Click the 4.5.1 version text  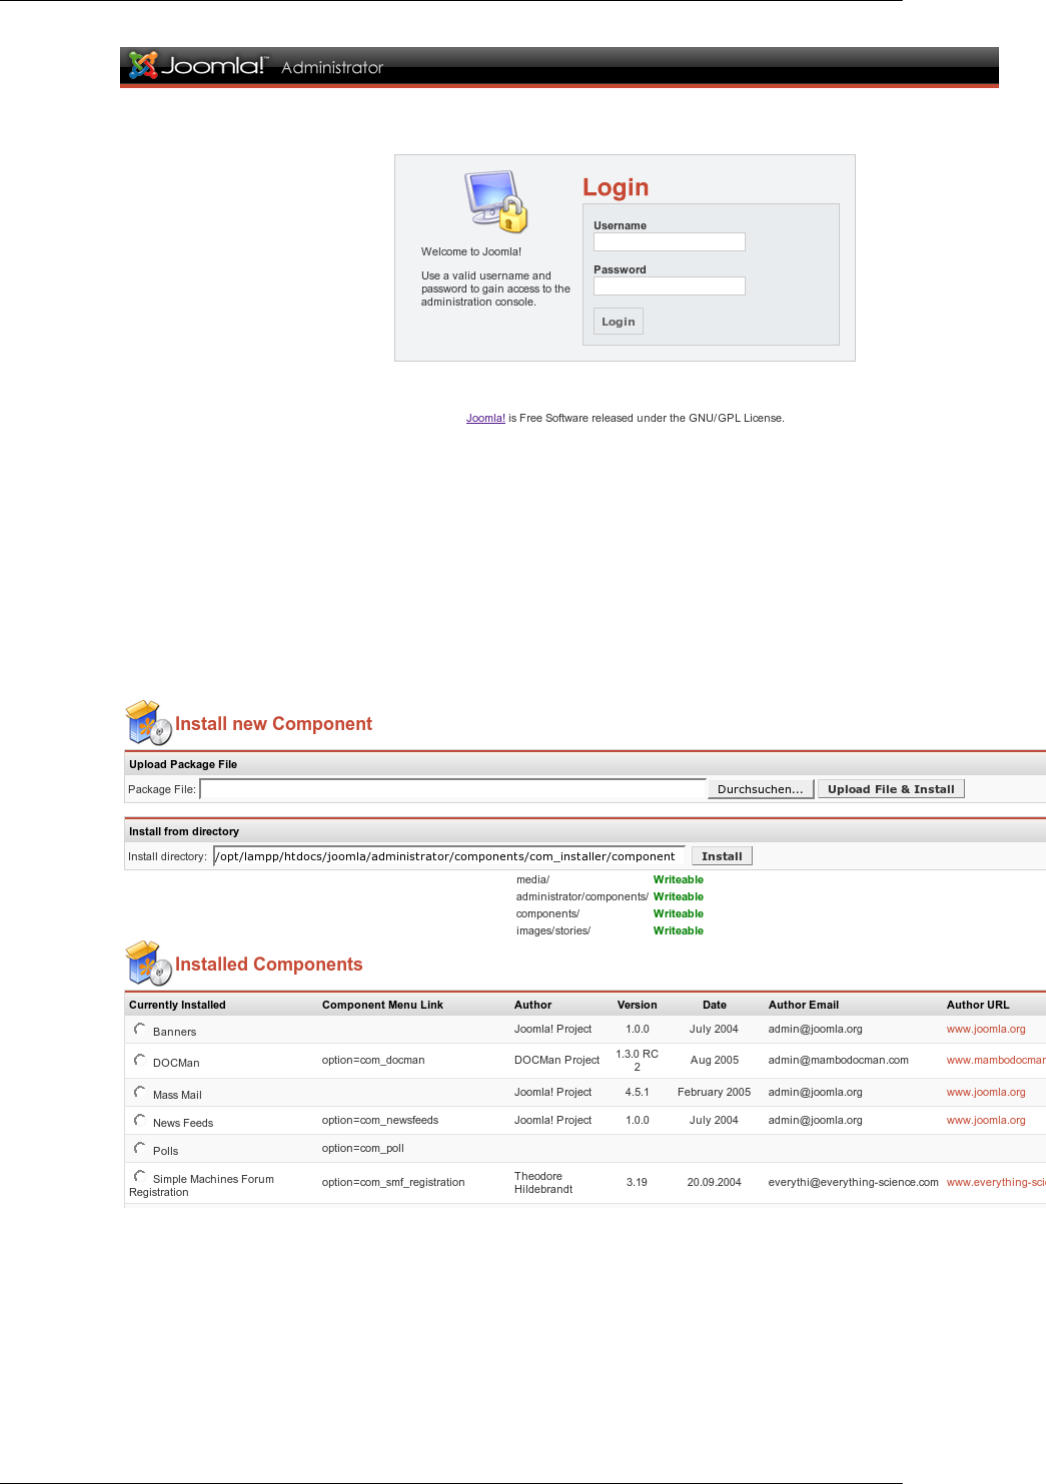[x=637, y=1092]
